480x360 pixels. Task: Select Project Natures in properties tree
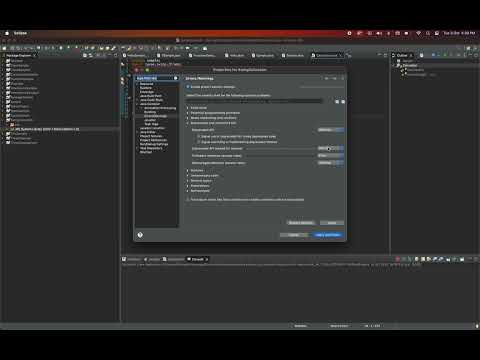tap(151, 136)
